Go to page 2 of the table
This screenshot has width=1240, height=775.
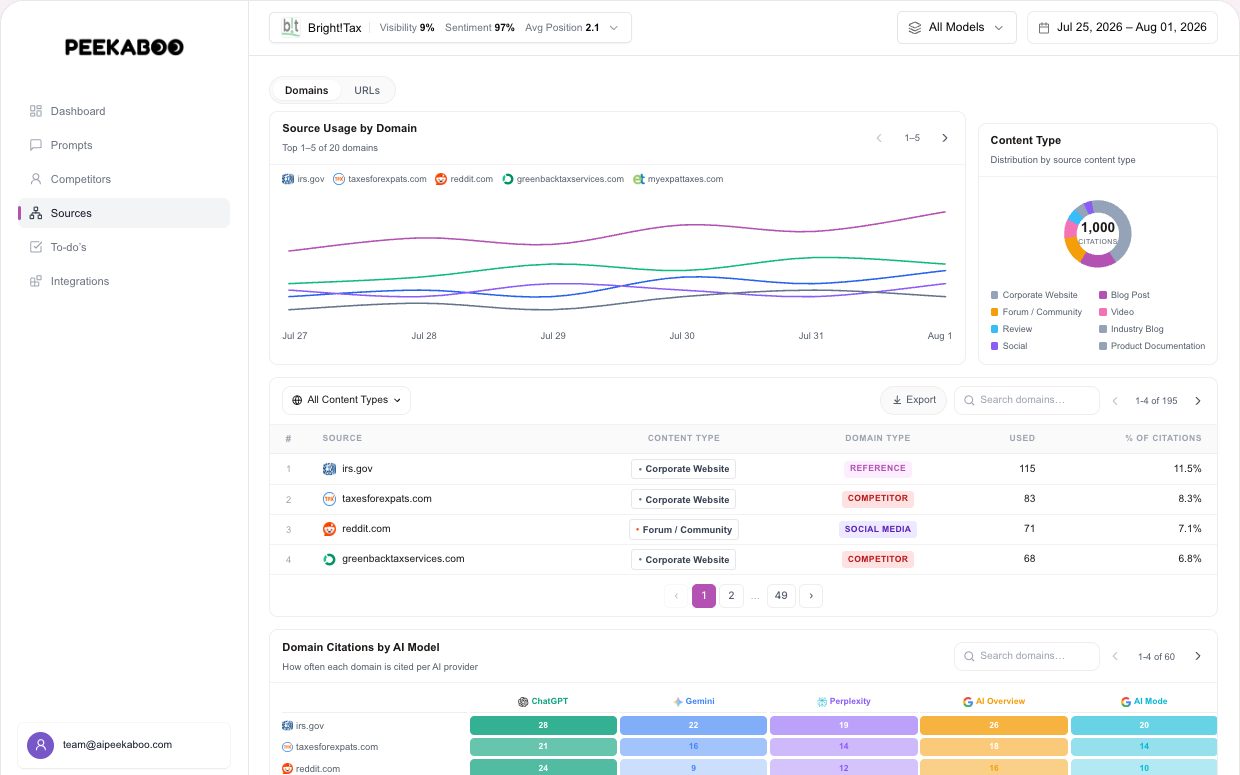[x=731, y=596]
